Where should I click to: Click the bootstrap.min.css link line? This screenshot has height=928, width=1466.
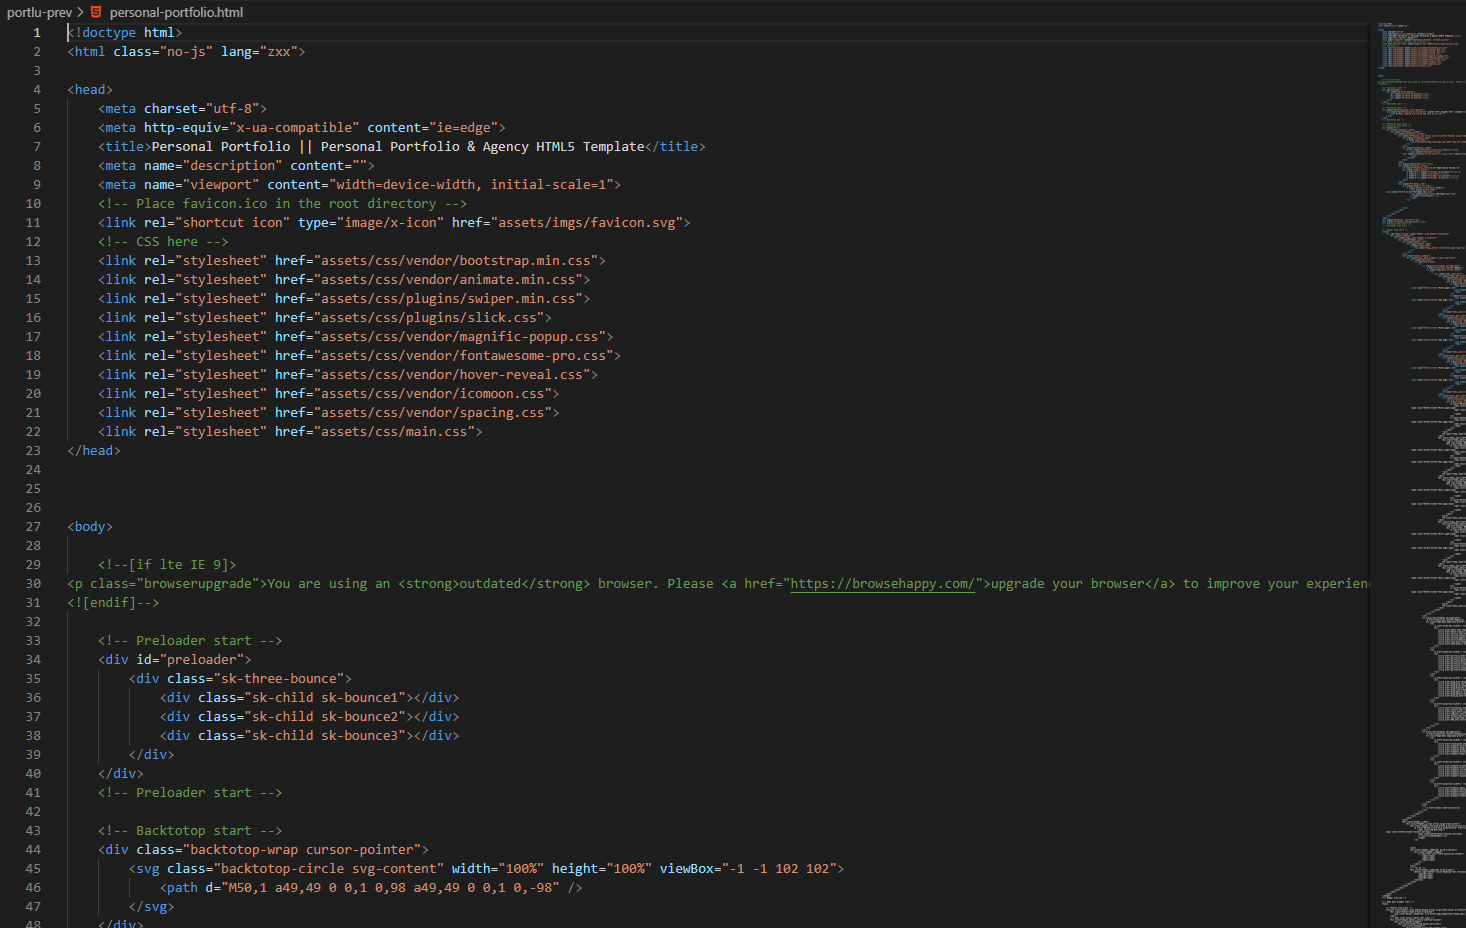coord(352,261)
